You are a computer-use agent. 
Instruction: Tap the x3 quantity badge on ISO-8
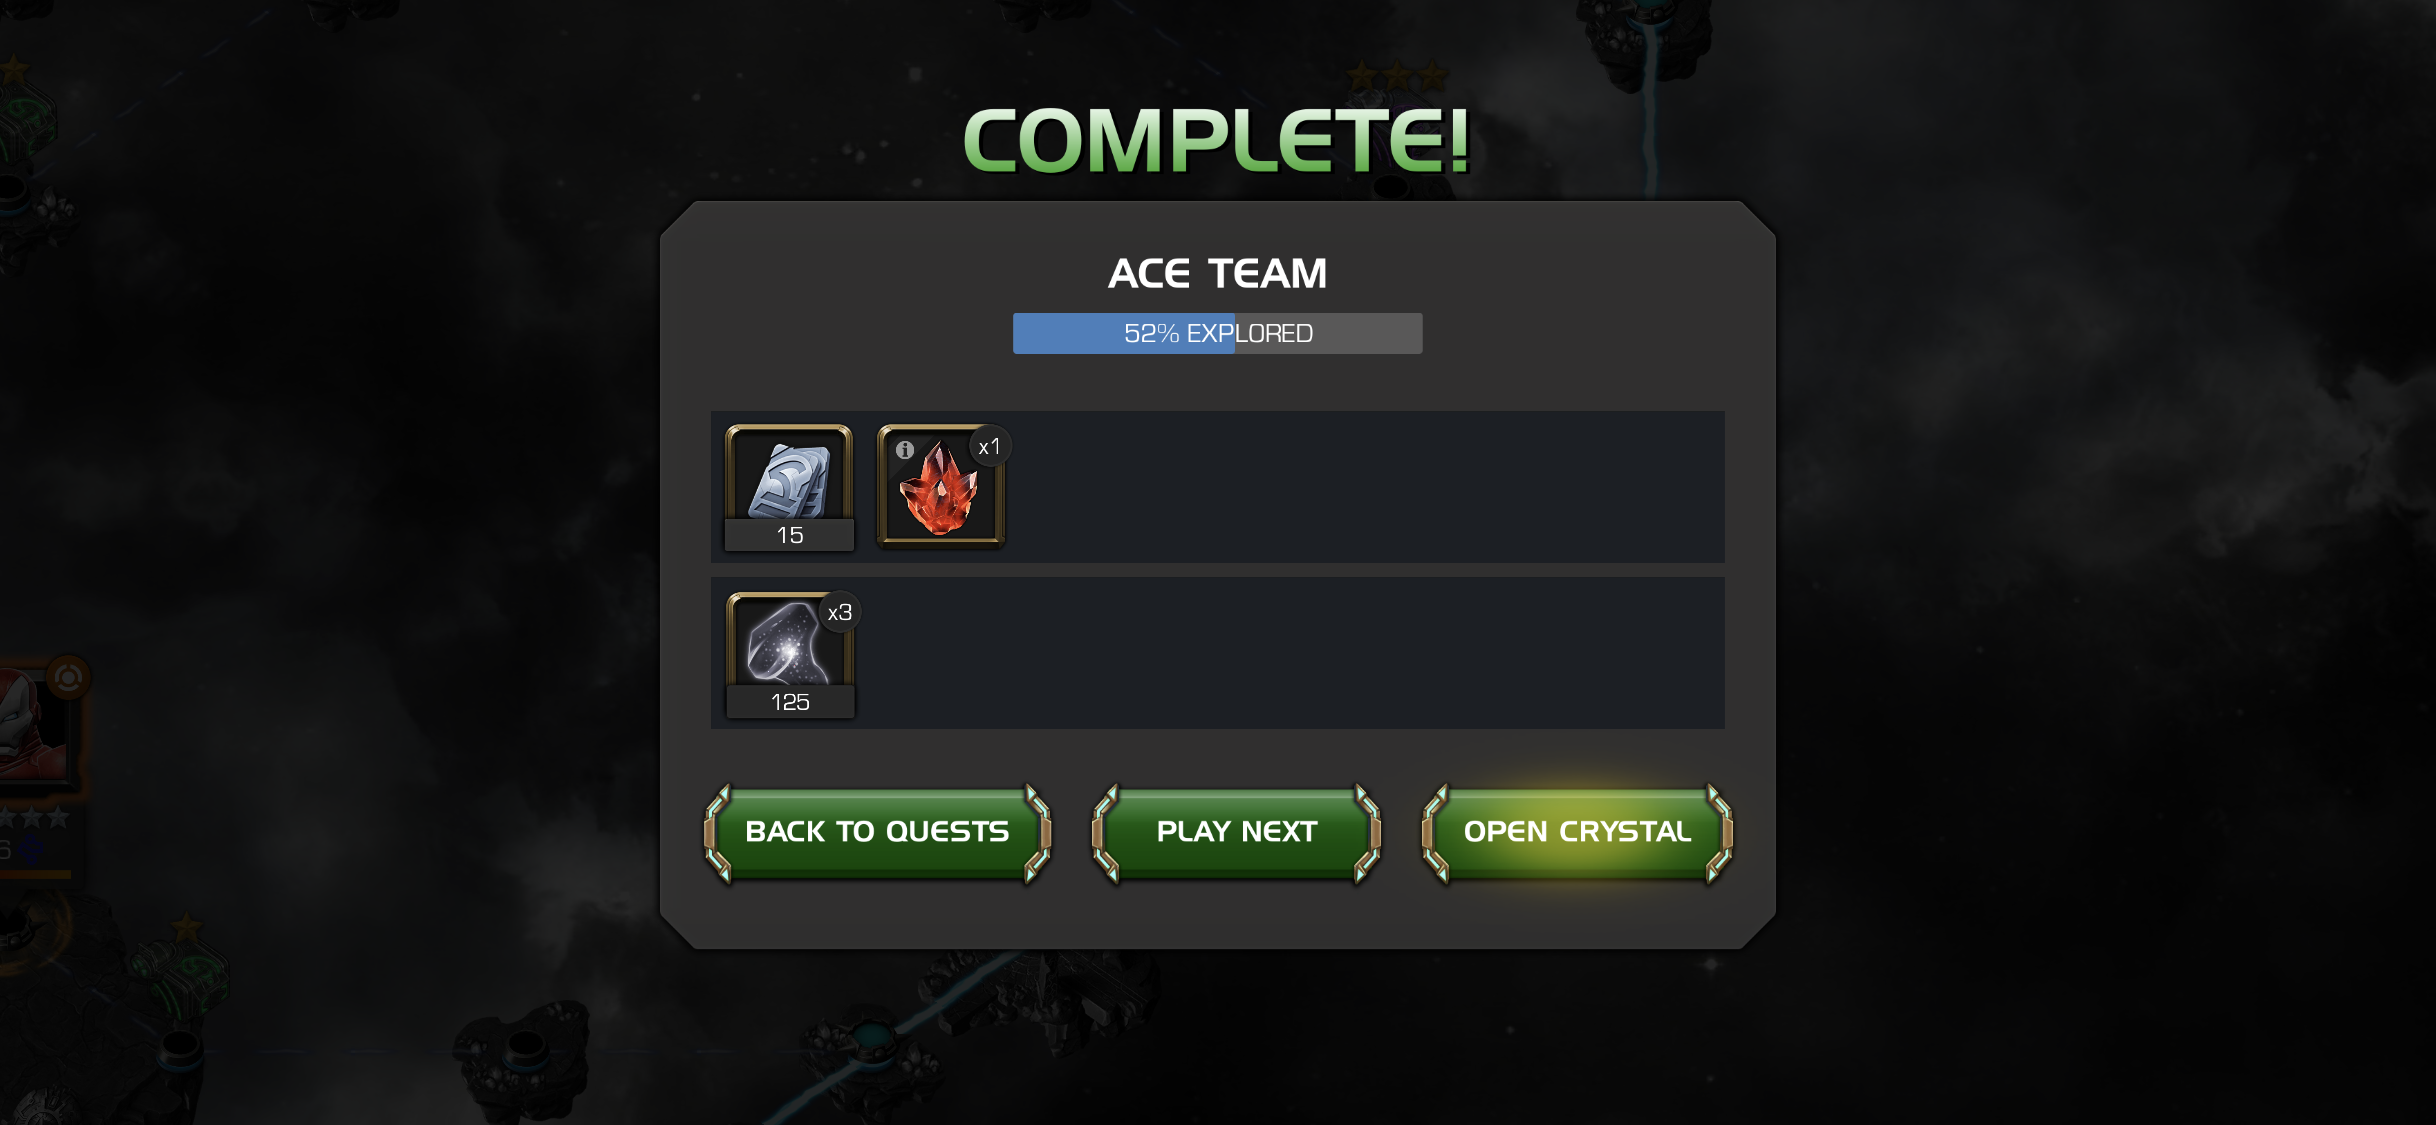(x=839, y=612)
